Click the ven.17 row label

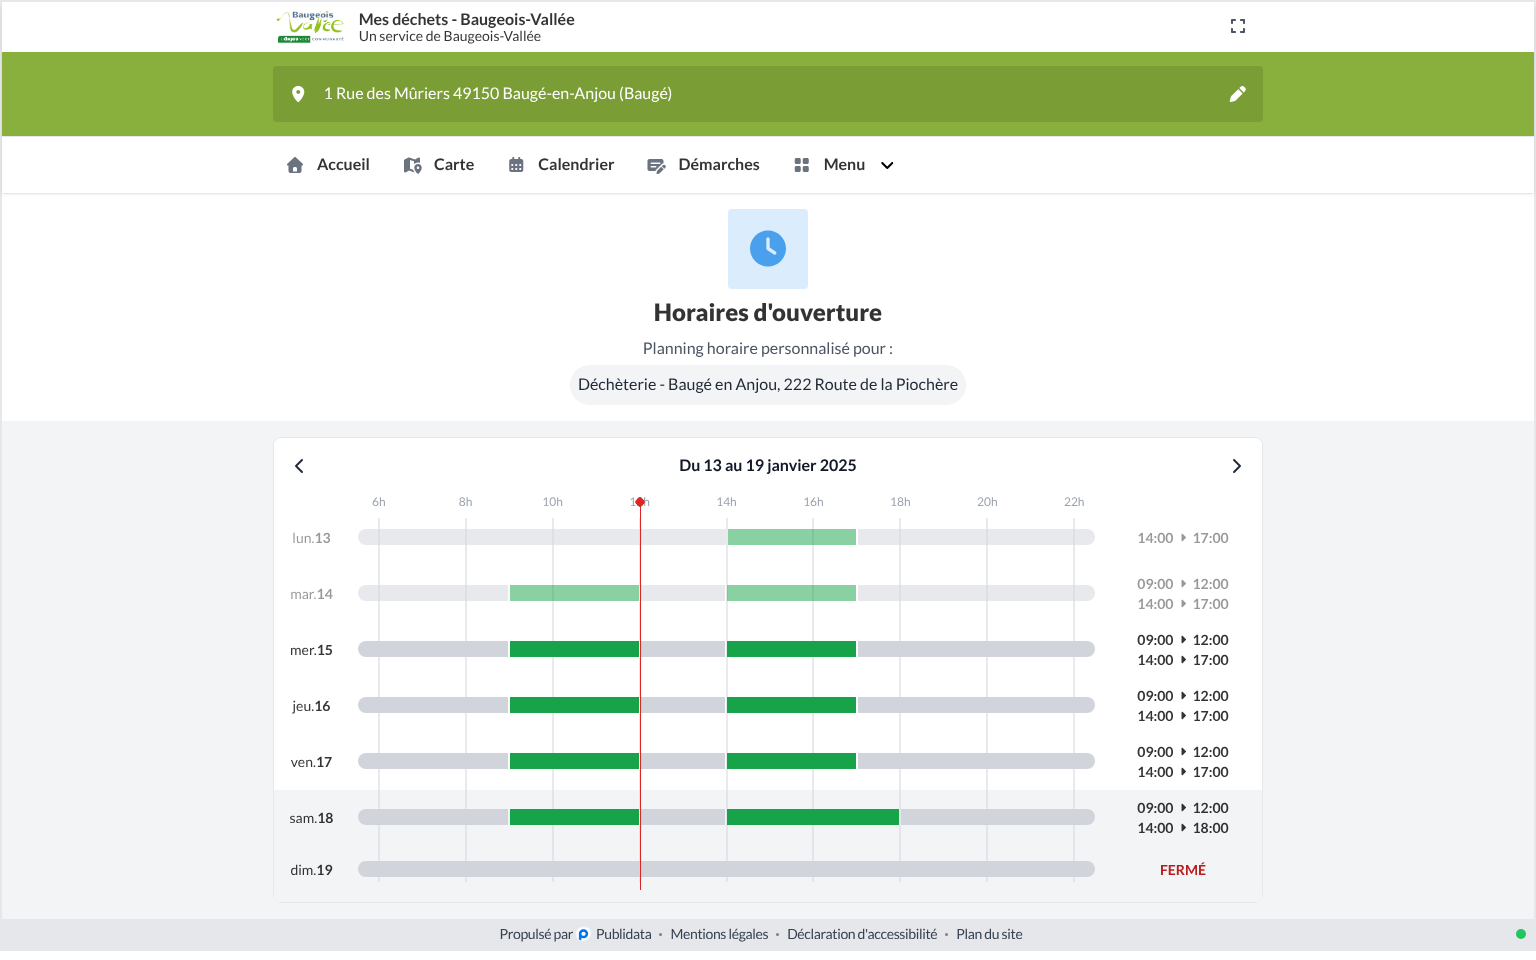pos(311,762)
